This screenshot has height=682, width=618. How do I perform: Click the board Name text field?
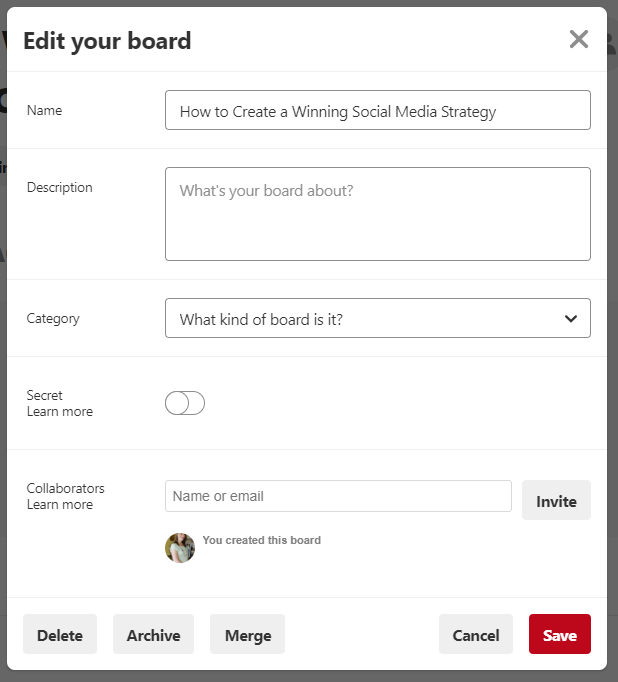[377, 111]
